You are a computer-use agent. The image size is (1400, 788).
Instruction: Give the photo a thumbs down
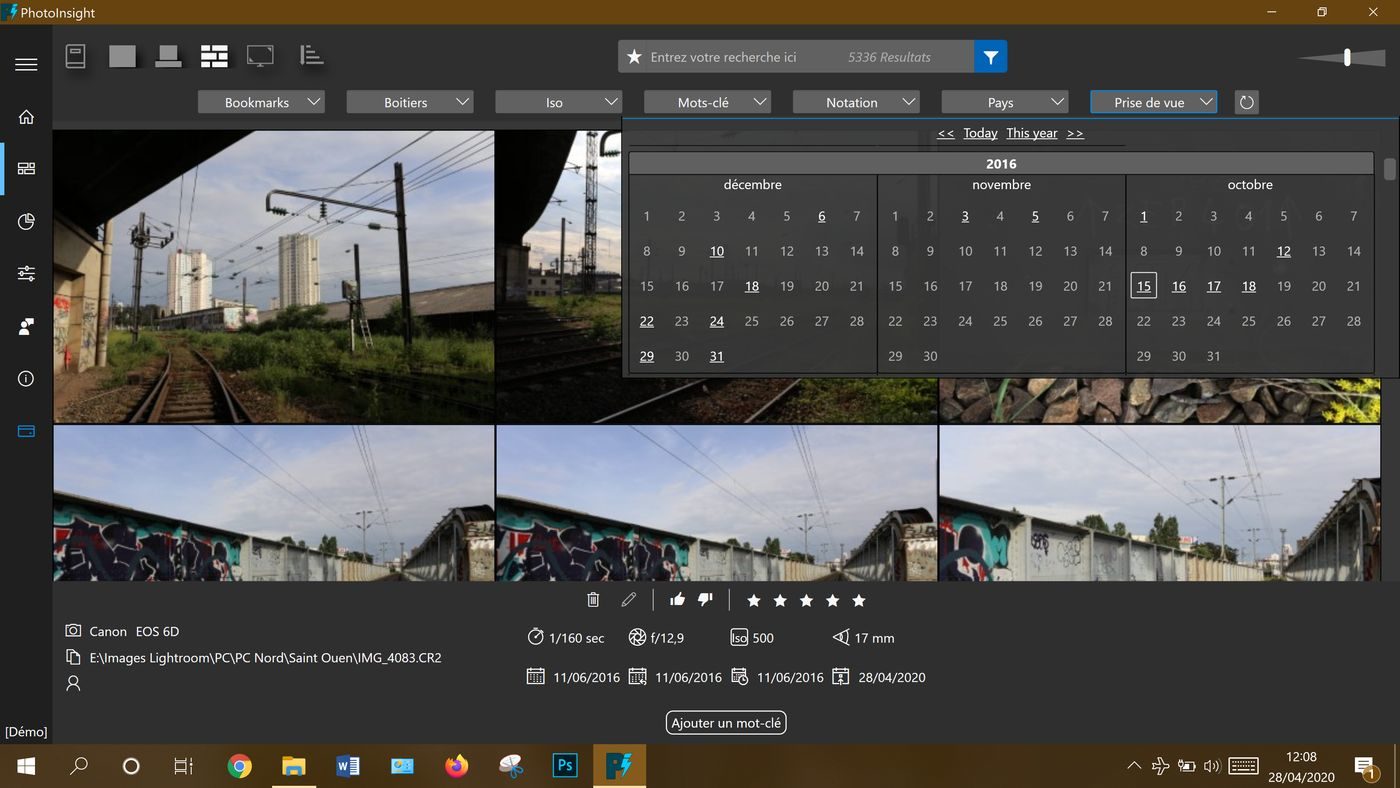705,598
